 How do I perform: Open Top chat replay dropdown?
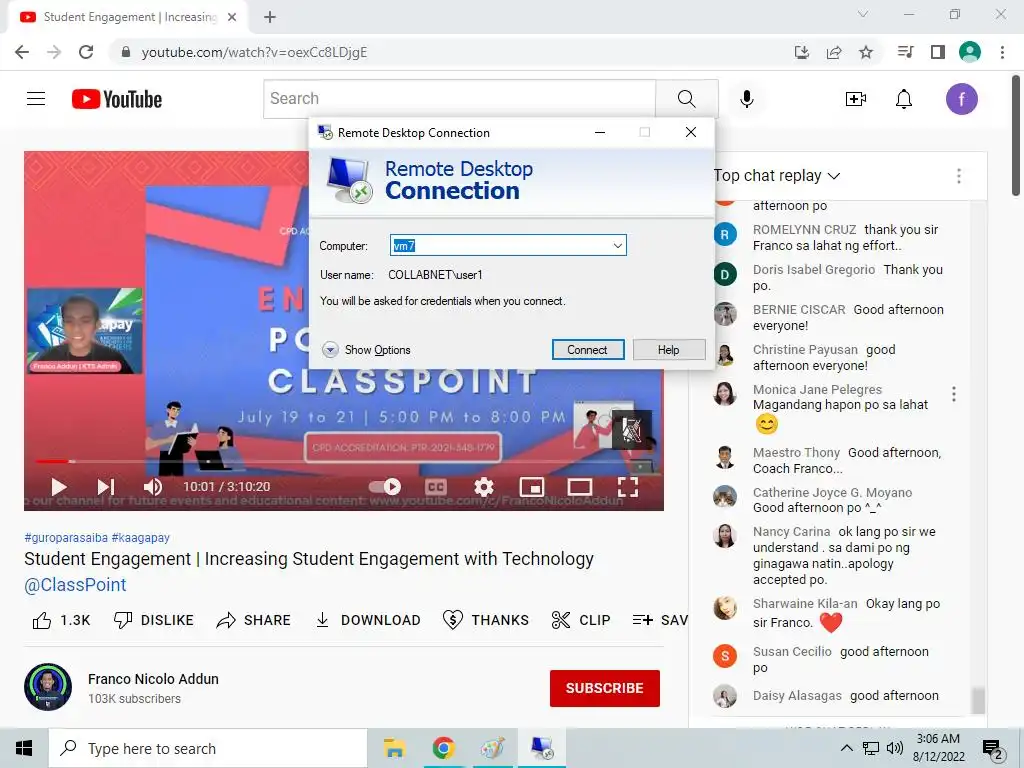pos(776,175)
